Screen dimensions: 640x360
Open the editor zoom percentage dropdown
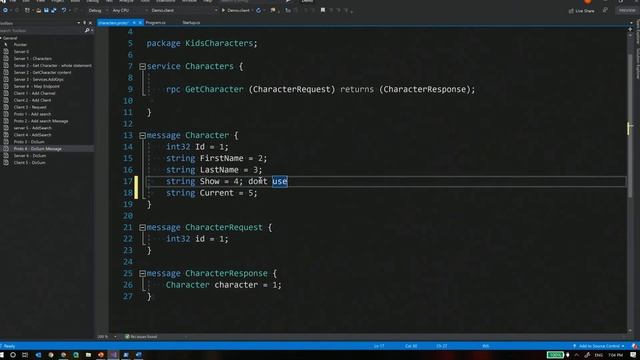115,337
